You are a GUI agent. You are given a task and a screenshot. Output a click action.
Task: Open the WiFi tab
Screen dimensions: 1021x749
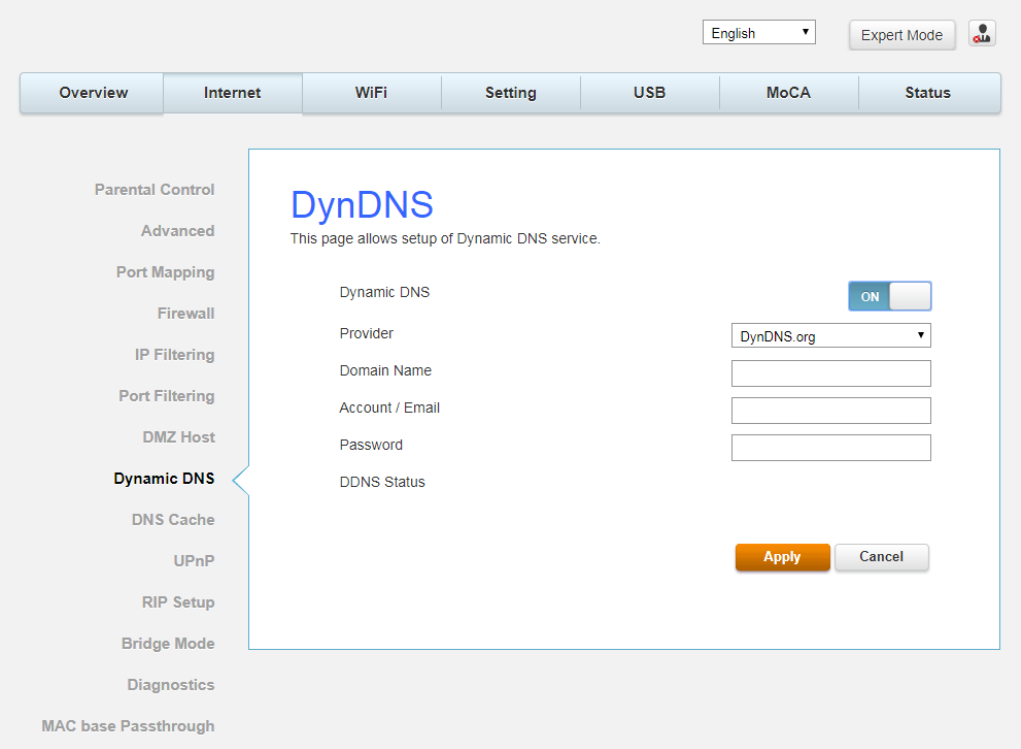click(371, 92)
